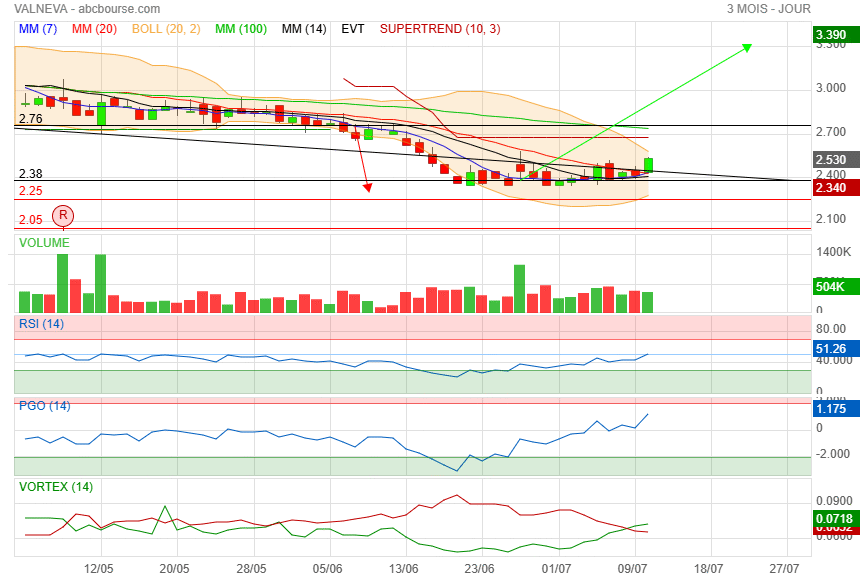Click the PGO (14) panel label
The image size is (860, 579).
click(44, 406)
